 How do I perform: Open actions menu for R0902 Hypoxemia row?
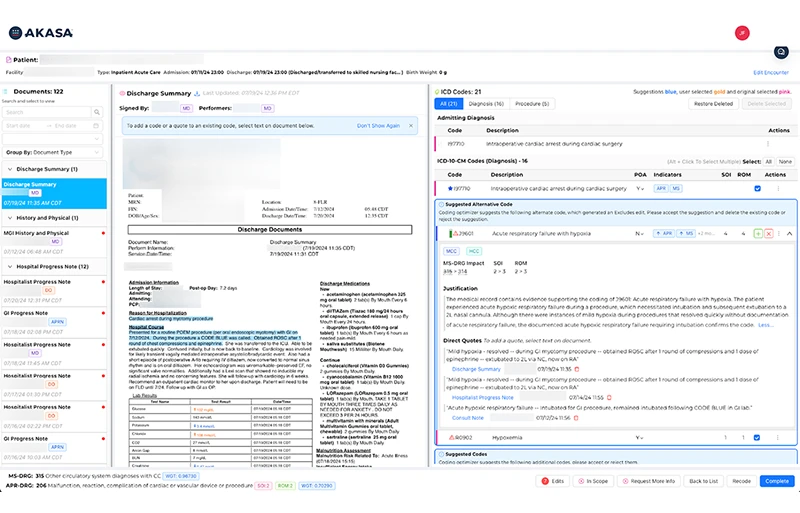(x=778, y=437)
